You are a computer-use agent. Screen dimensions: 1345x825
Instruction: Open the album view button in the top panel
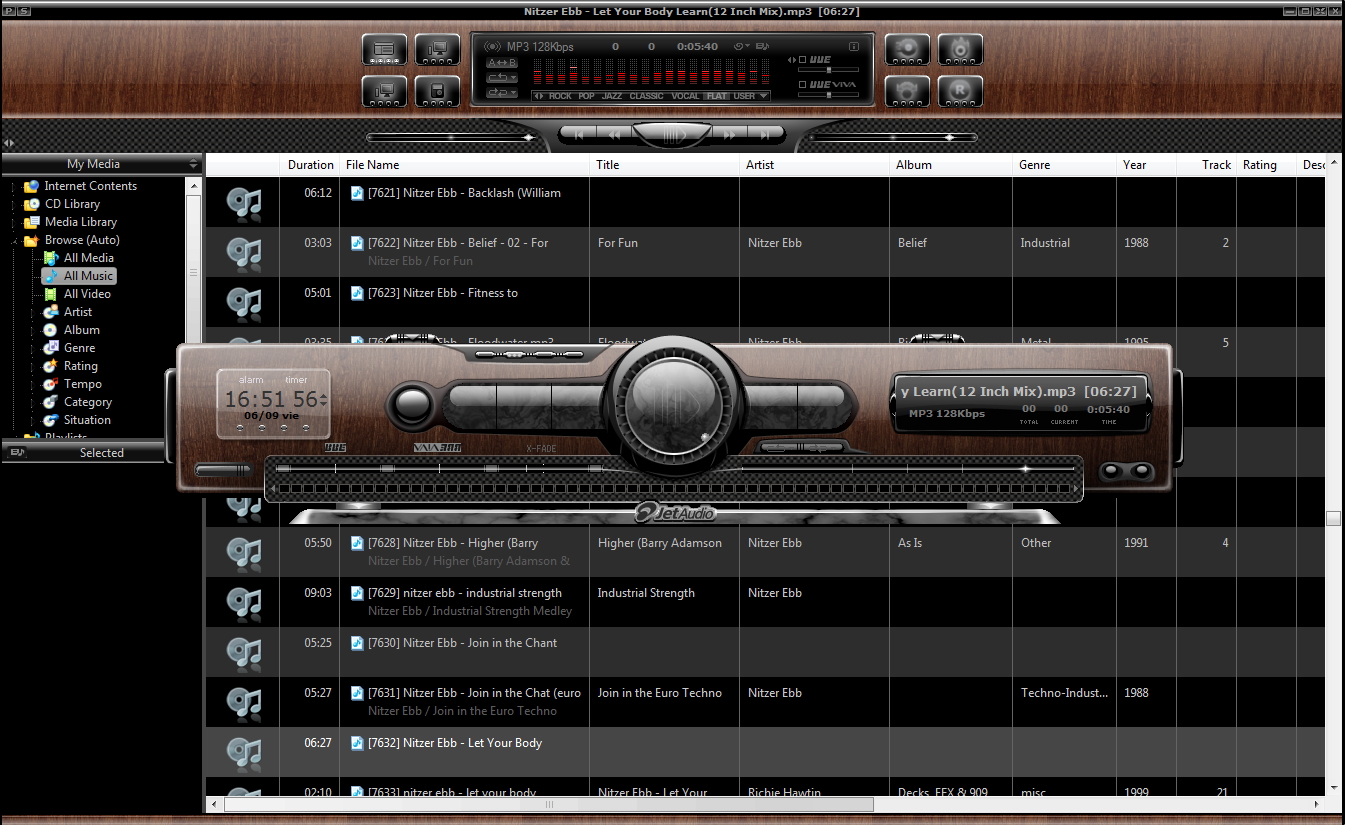[x=384, y=50]
